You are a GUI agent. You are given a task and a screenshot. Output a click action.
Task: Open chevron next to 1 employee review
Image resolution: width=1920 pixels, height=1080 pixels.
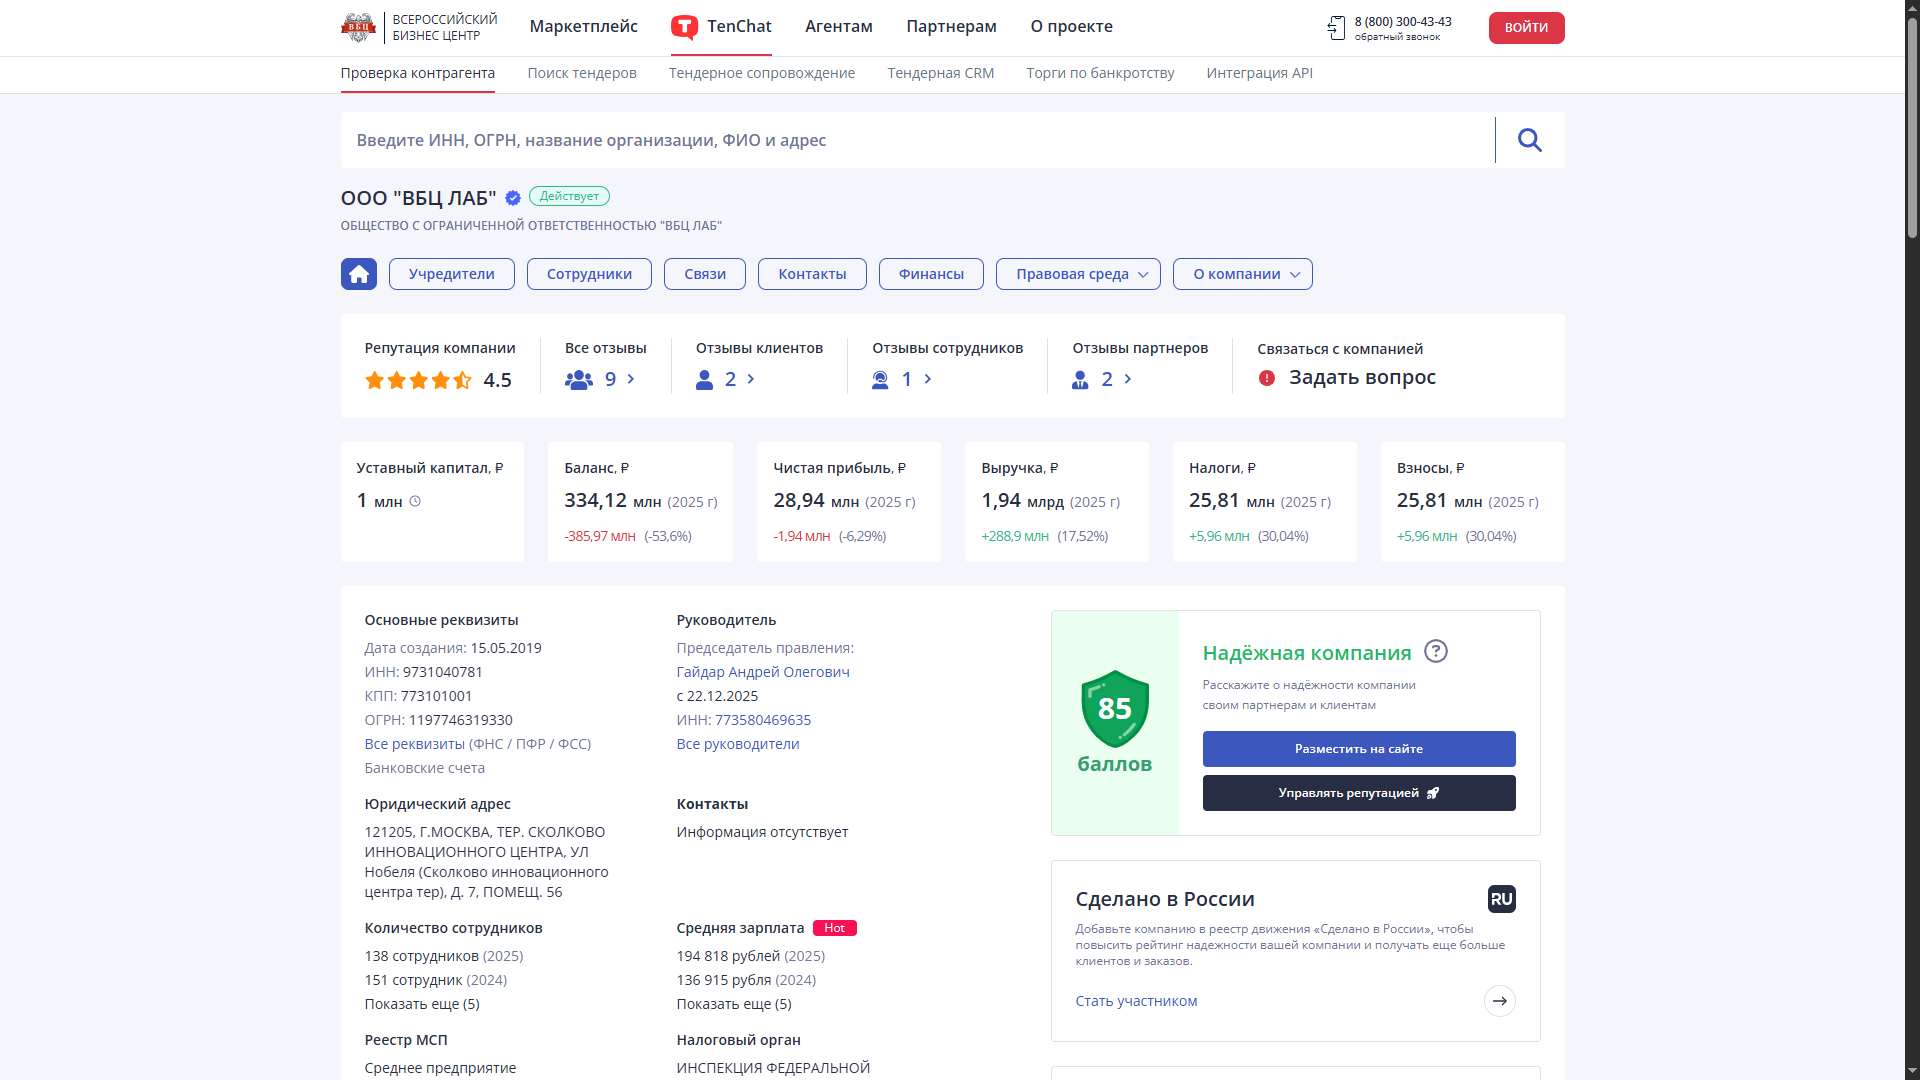[x=928, y=379]
